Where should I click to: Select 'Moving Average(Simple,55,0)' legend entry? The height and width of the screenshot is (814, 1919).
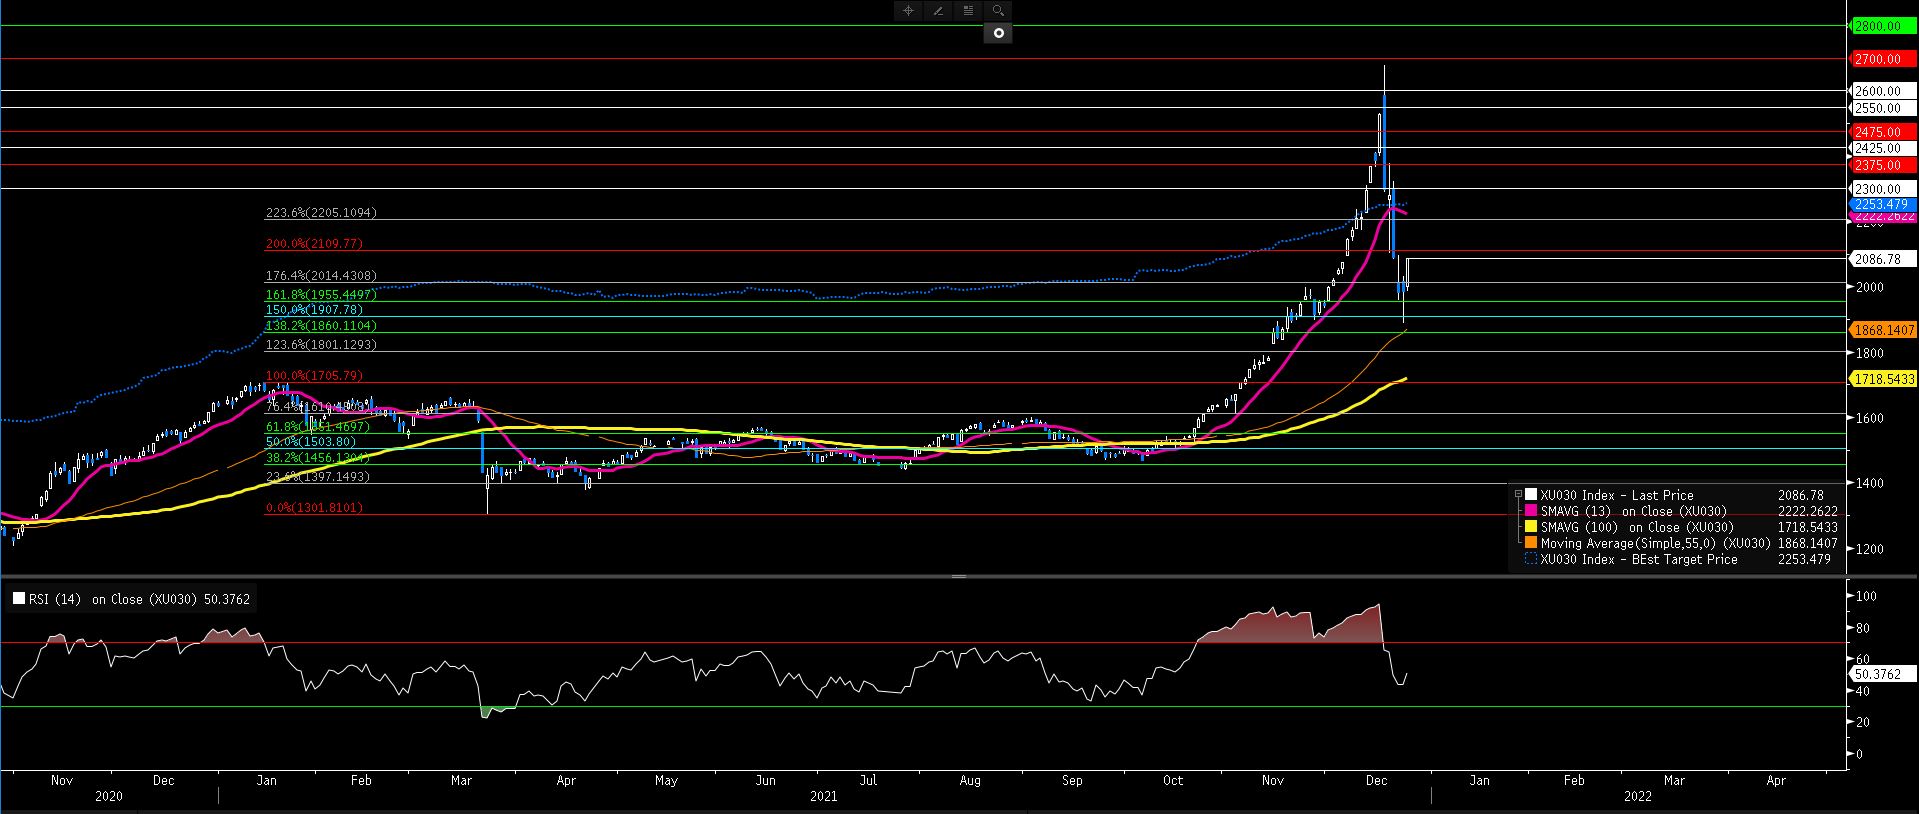click(x=1657, y=543)
